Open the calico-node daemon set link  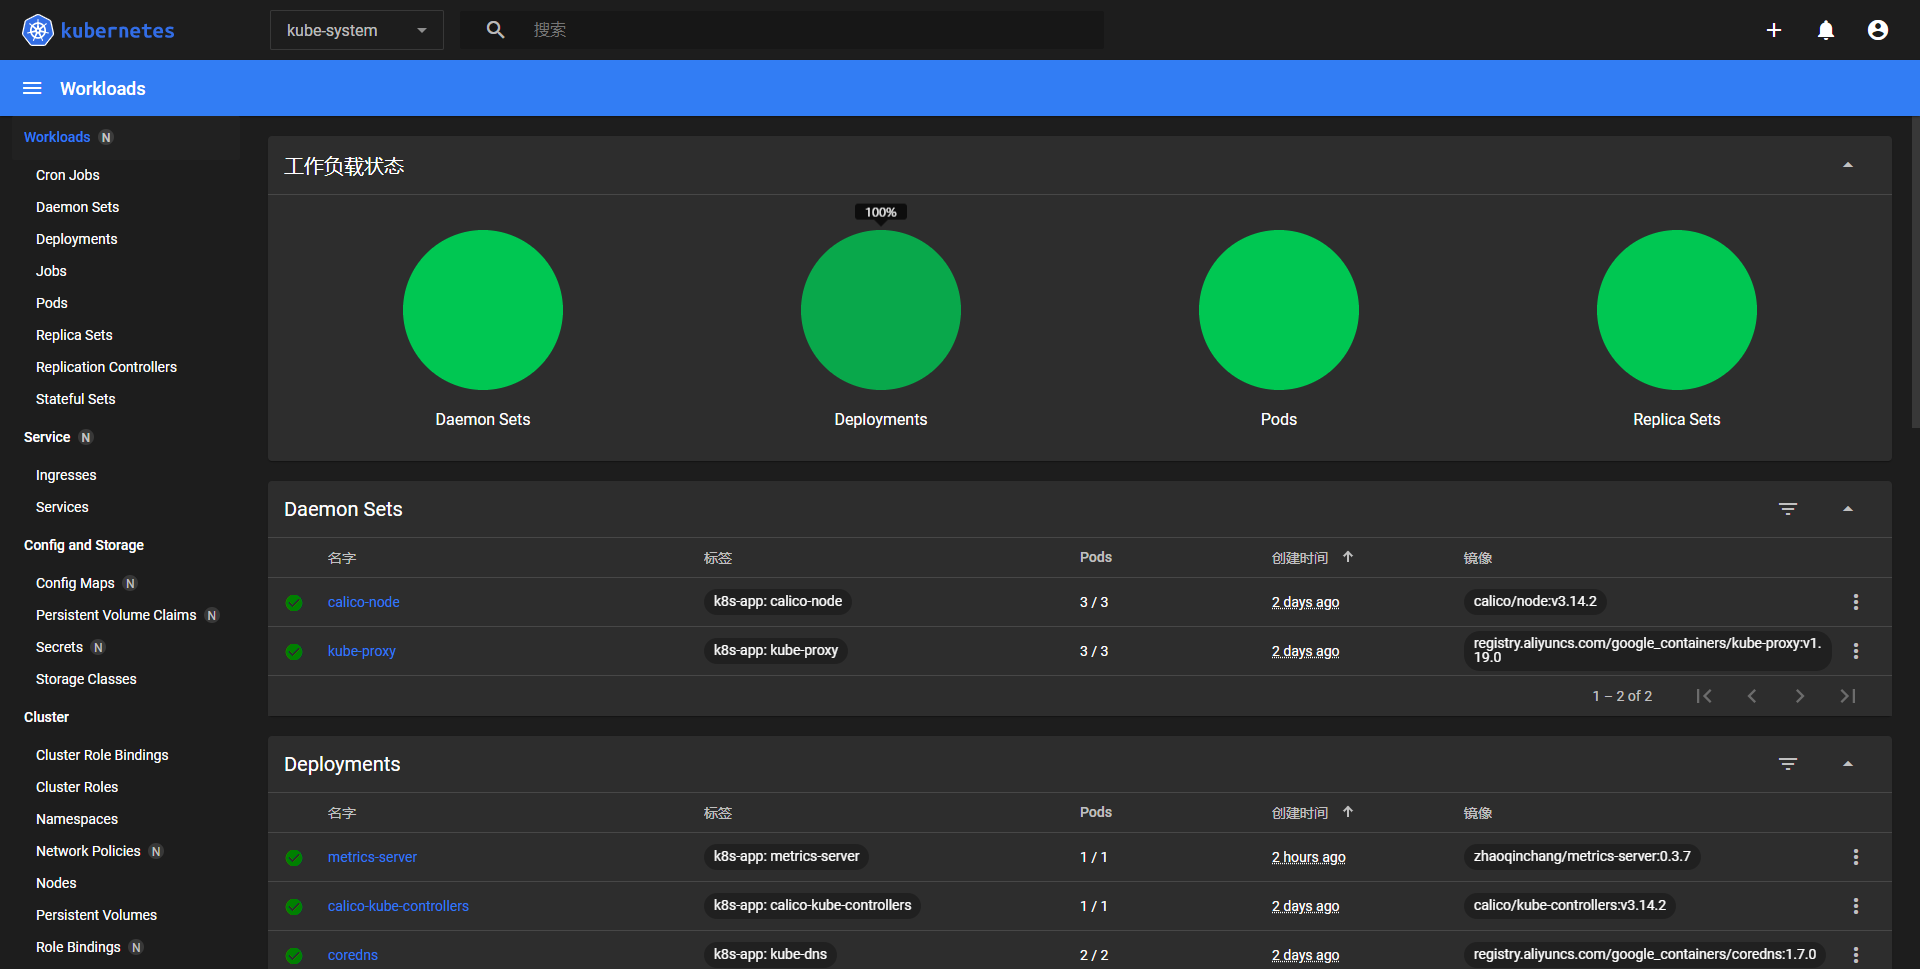(364, 602)
